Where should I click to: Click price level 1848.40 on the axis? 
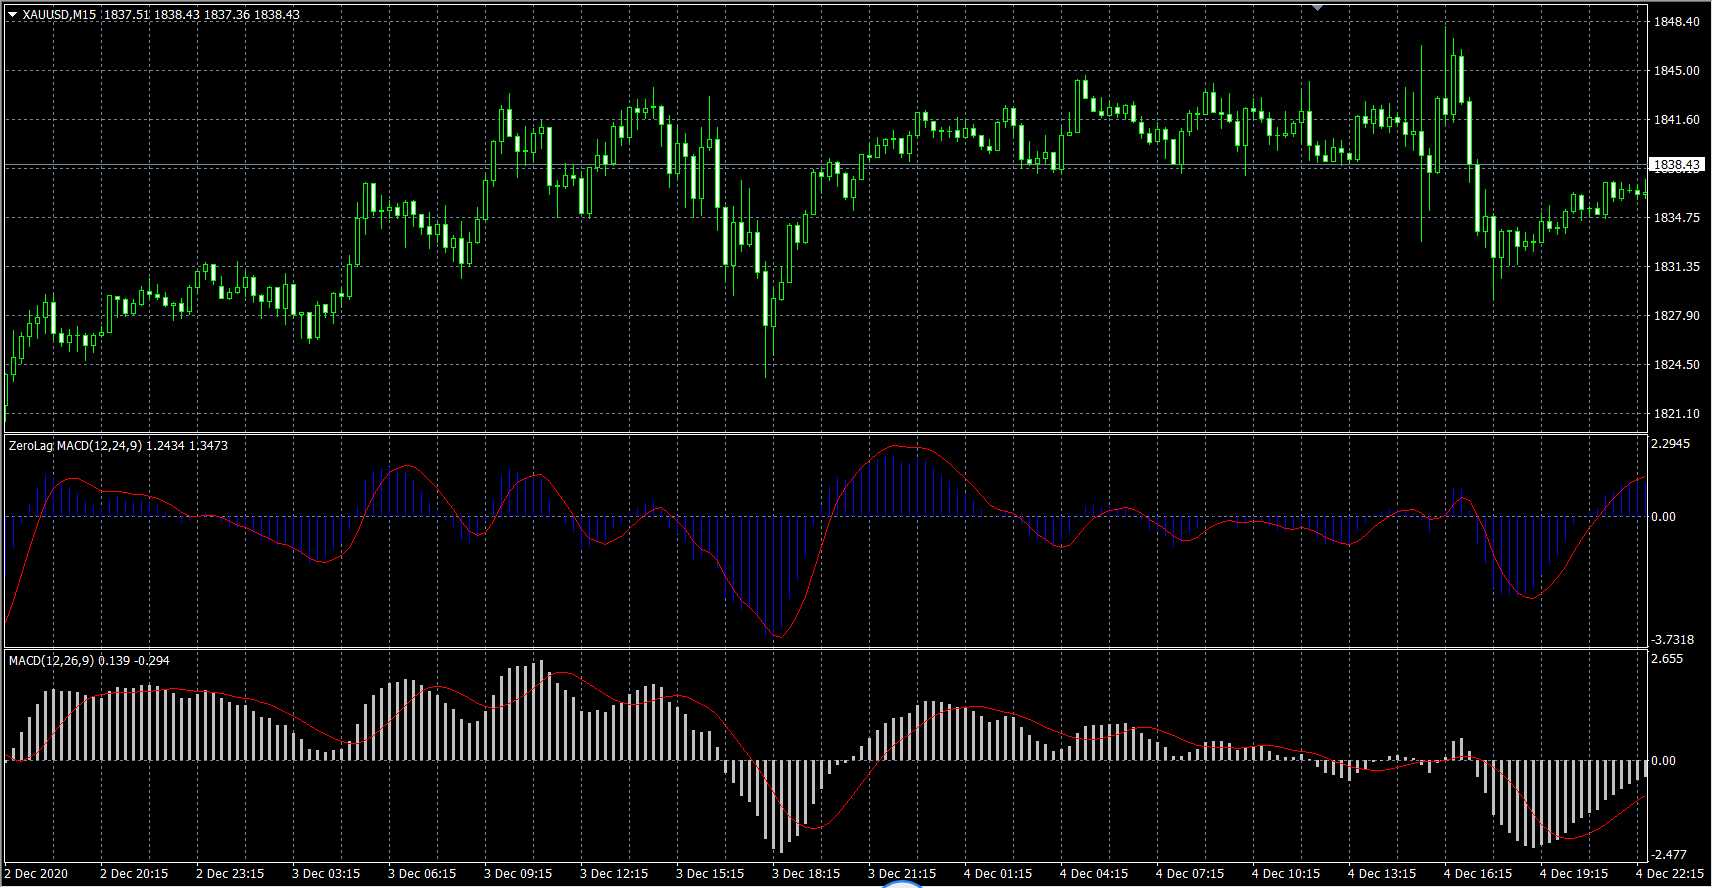pyautogui.click(x=1676, y=22)
